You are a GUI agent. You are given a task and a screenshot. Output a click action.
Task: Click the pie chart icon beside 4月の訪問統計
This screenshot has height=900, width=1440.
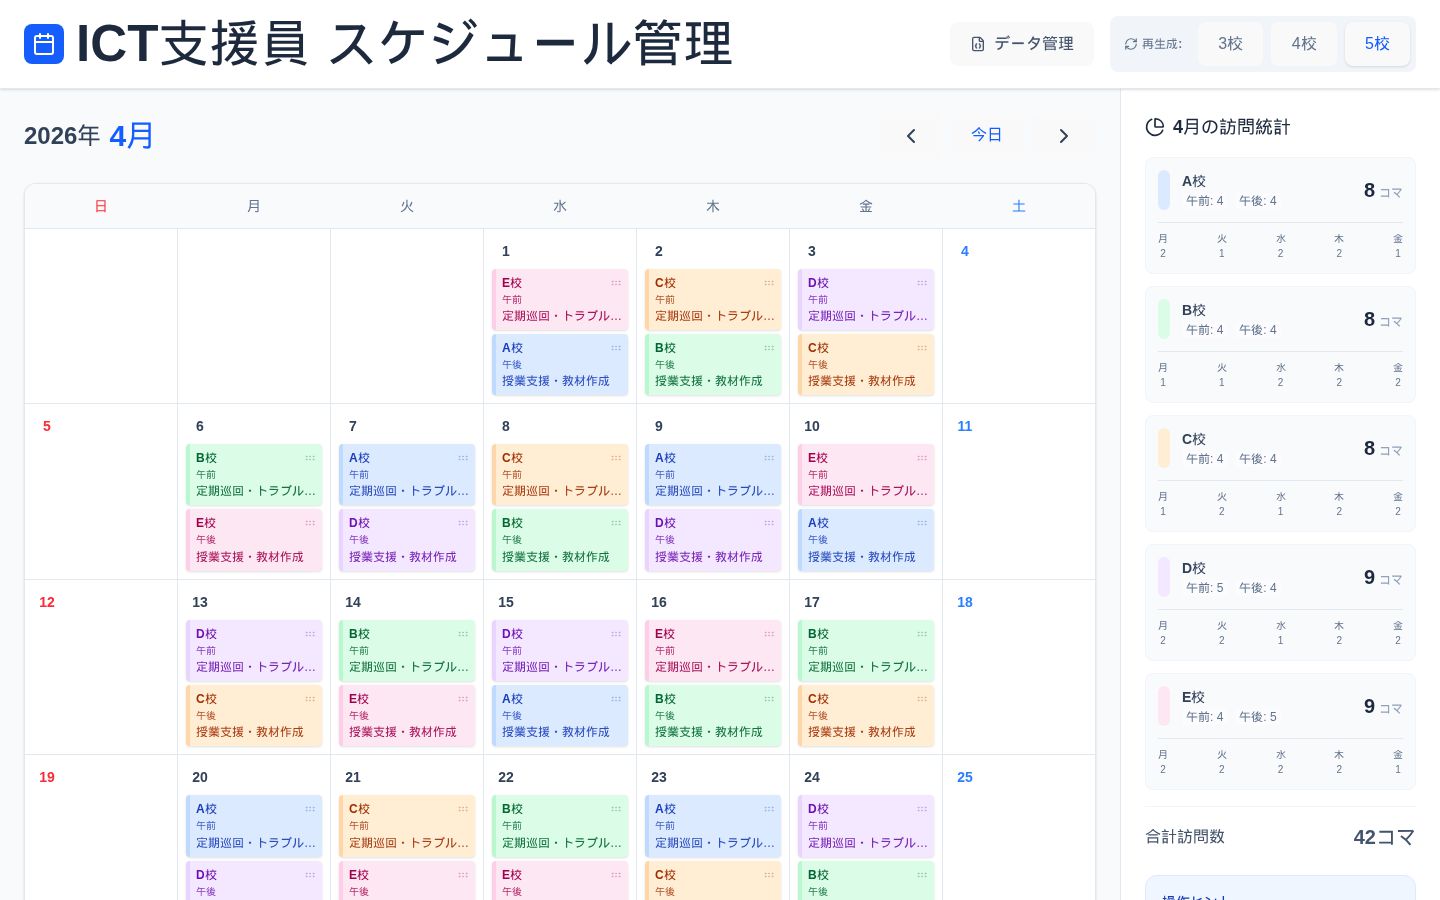coord(1155,127)
